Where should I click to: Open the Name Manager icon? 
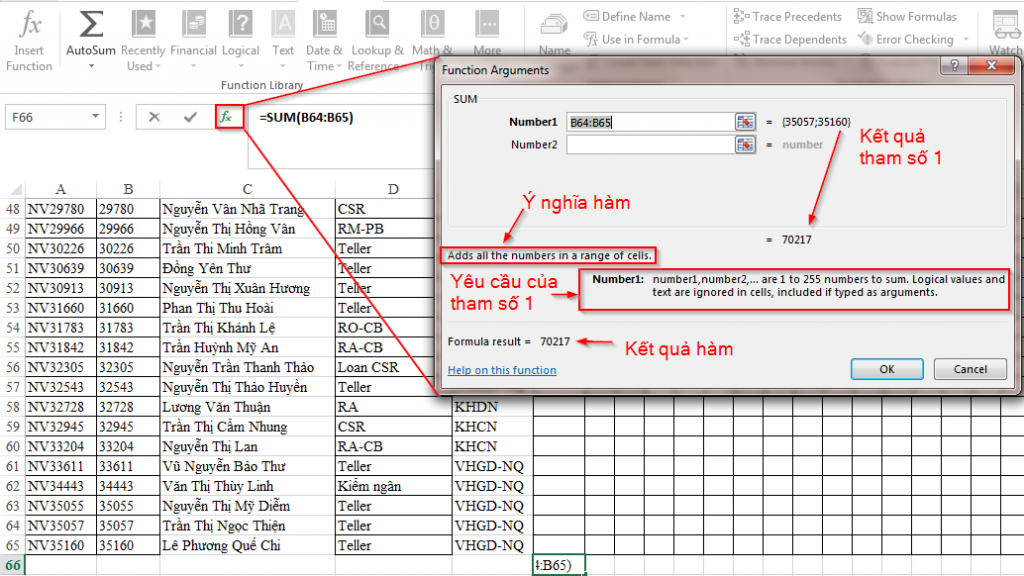pos(554,26)
